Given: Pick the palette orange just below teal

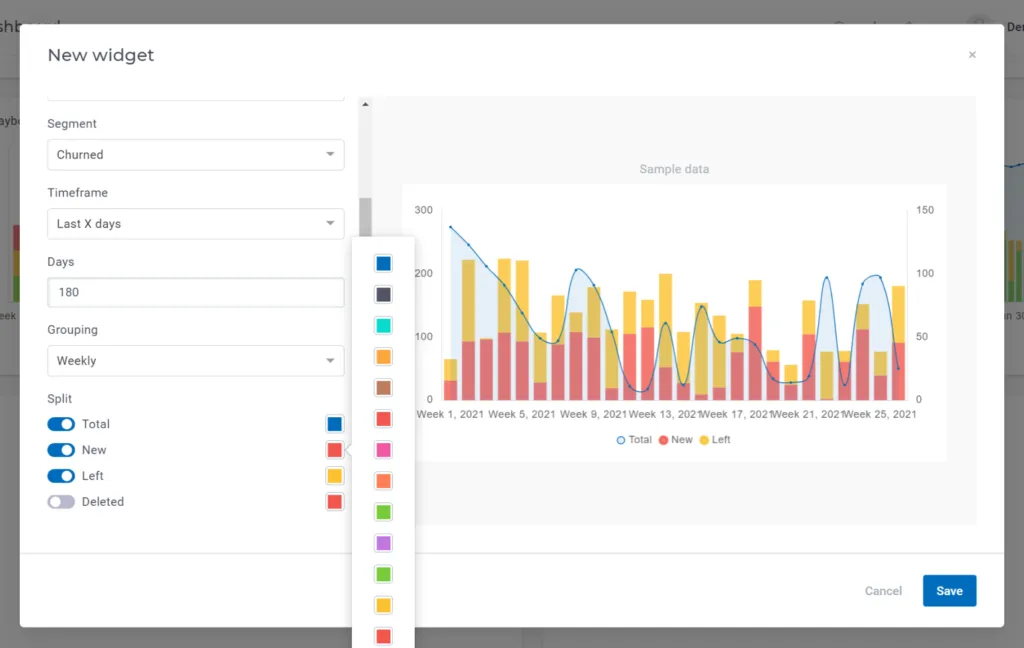Looking at the screenshot, I should pyautogui.click(x=383, y=357).
